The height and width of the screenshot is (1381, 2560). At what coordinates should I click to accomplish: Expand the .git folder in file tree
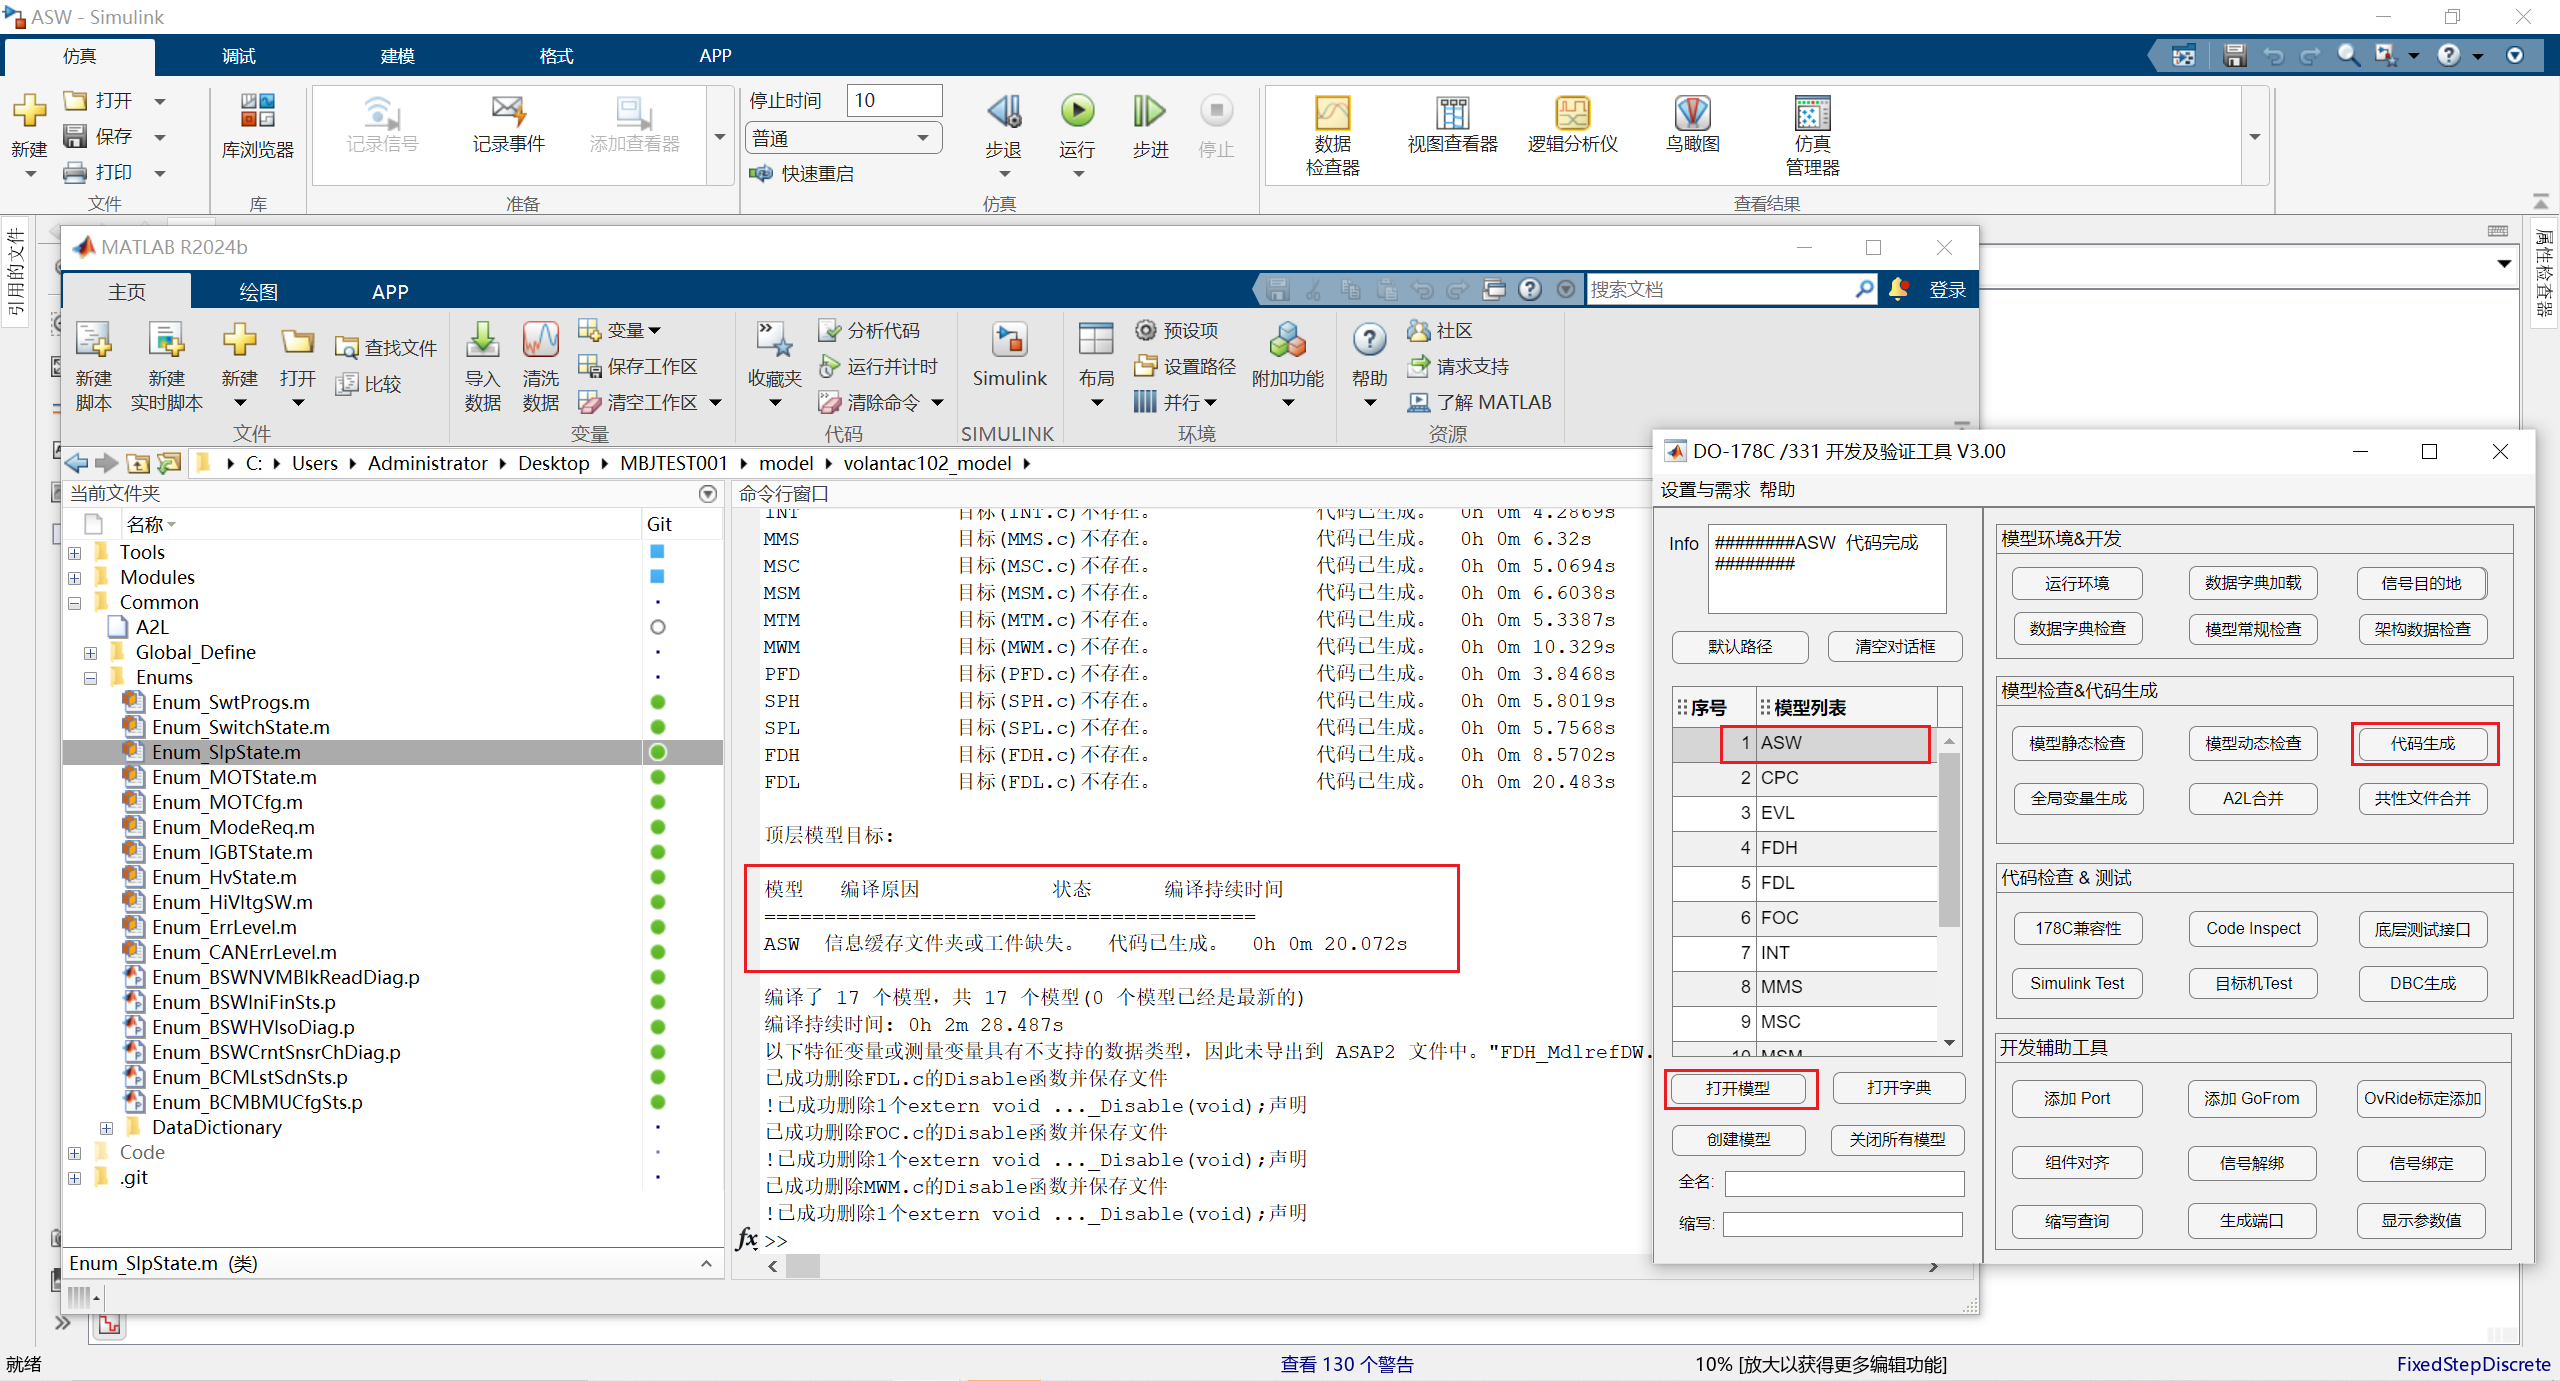click(x=75, y=1178)
